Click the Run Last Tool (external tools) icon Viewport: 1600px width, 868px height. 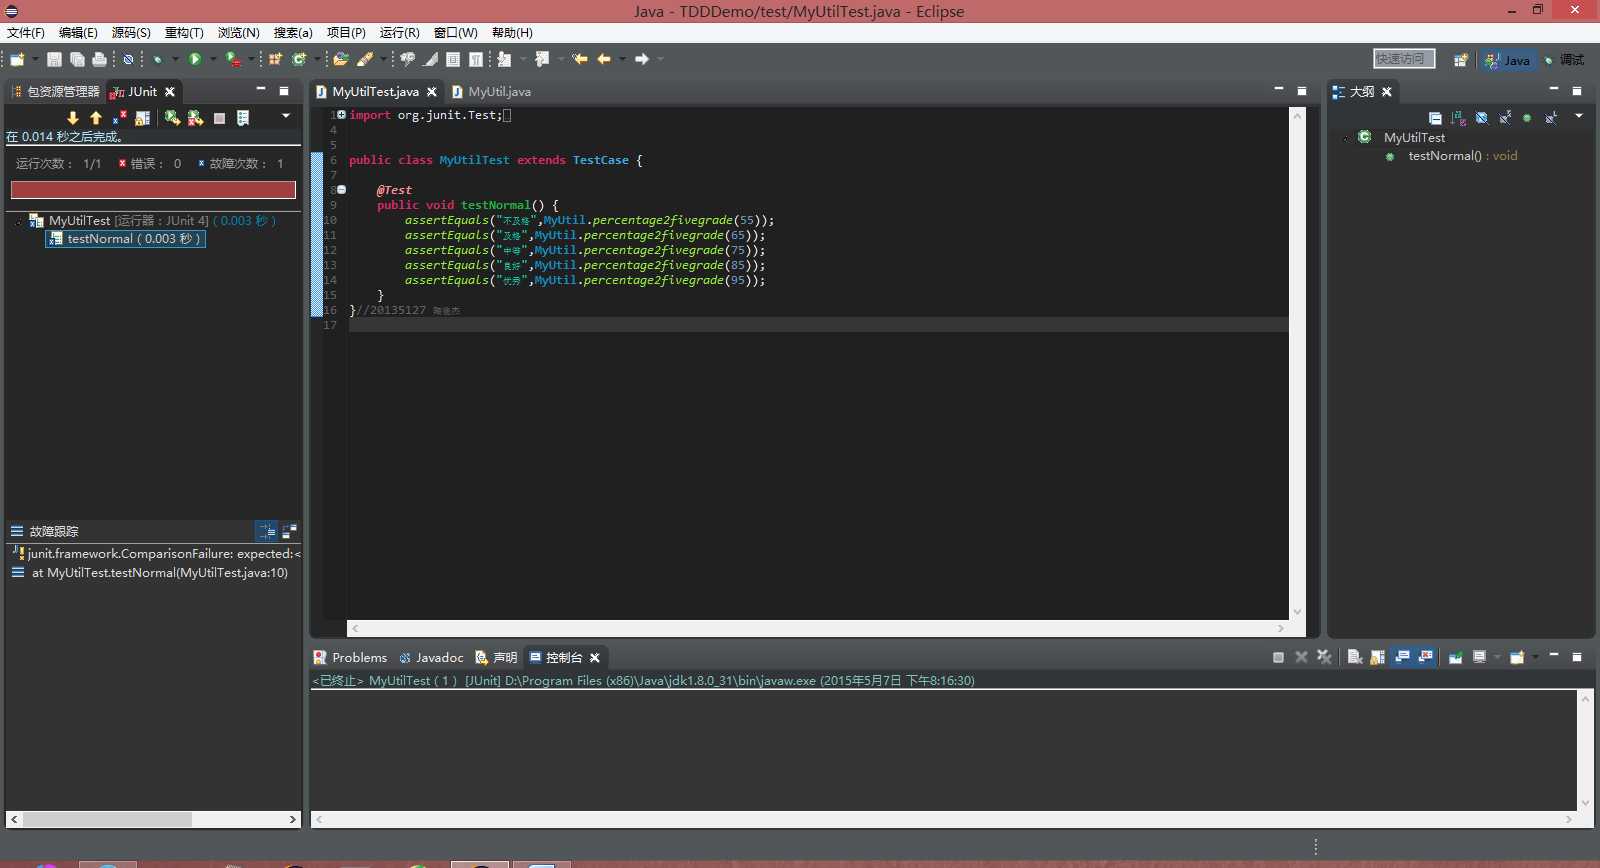click(x=233, y=59)
